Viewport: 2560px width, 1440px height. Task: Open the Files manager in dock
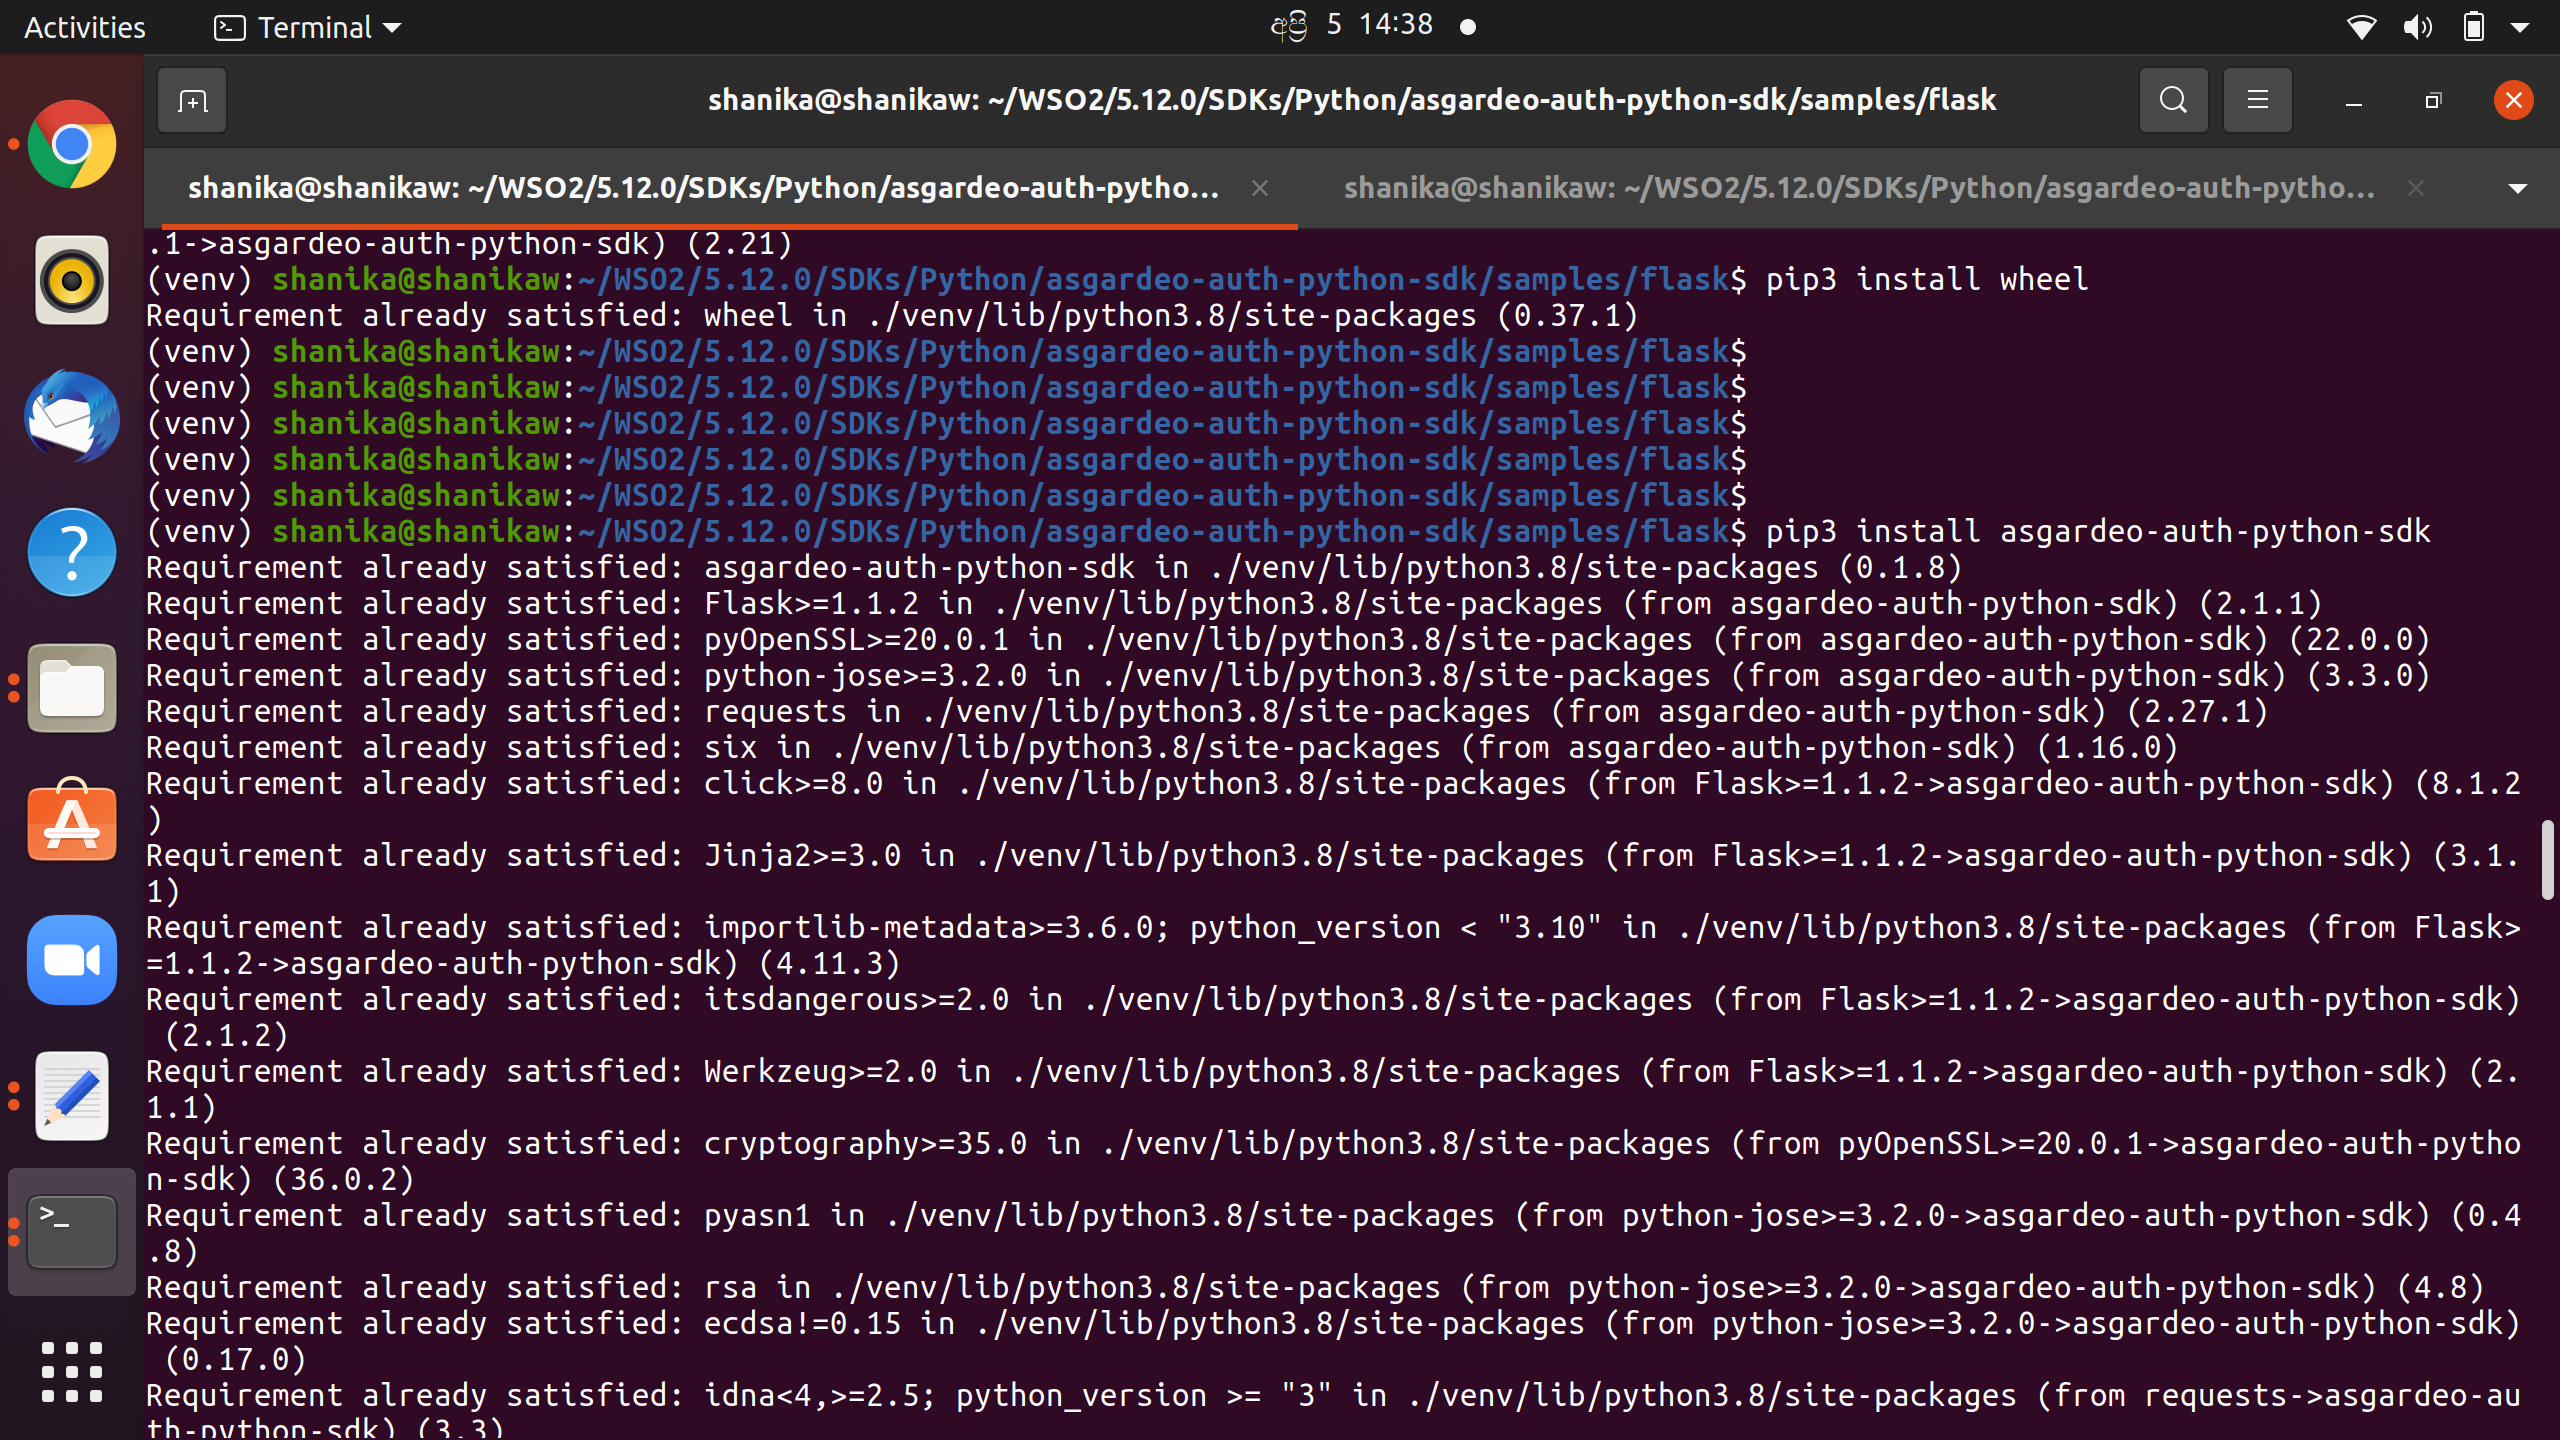pyautogui.click(x=71, y=688)
